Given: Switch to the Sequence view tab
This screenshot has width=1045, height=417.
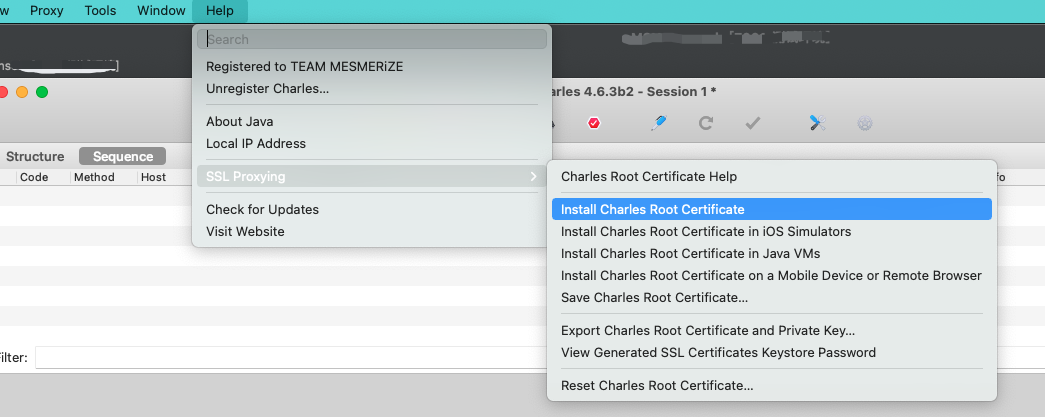Looking at the screenshot, I should tap(123, 157).
